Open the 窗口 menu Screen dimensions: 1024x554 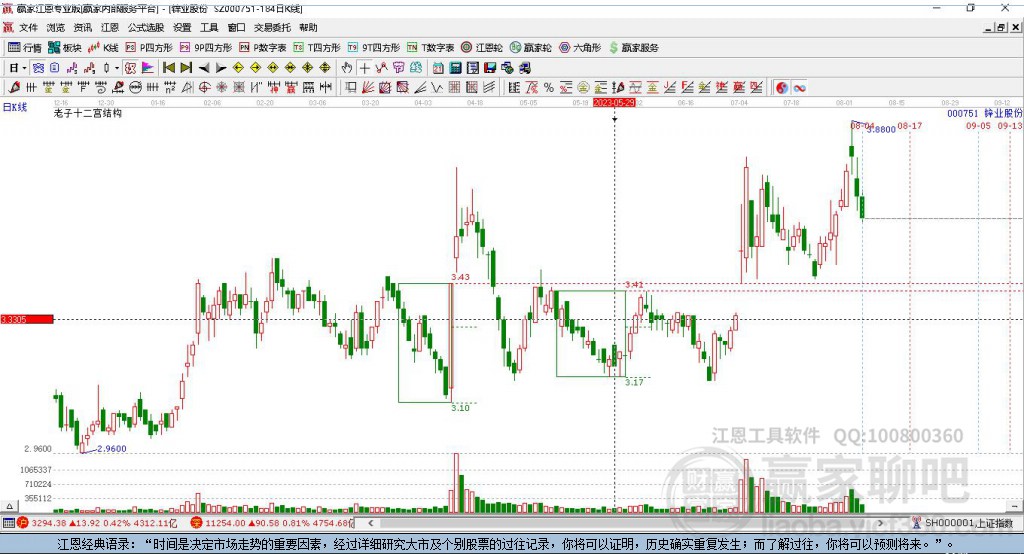click(236, 27)
